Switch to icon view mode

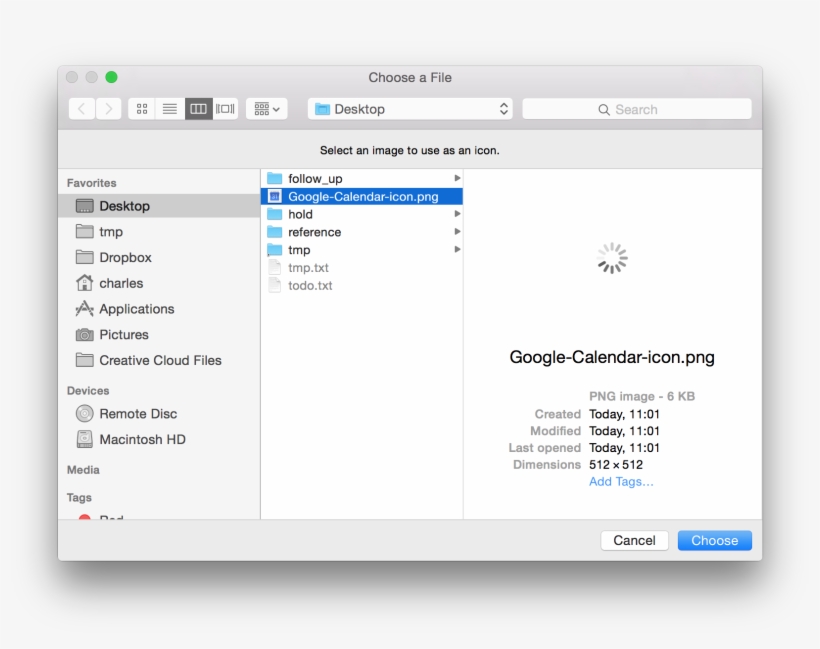[x=142, y=109]
